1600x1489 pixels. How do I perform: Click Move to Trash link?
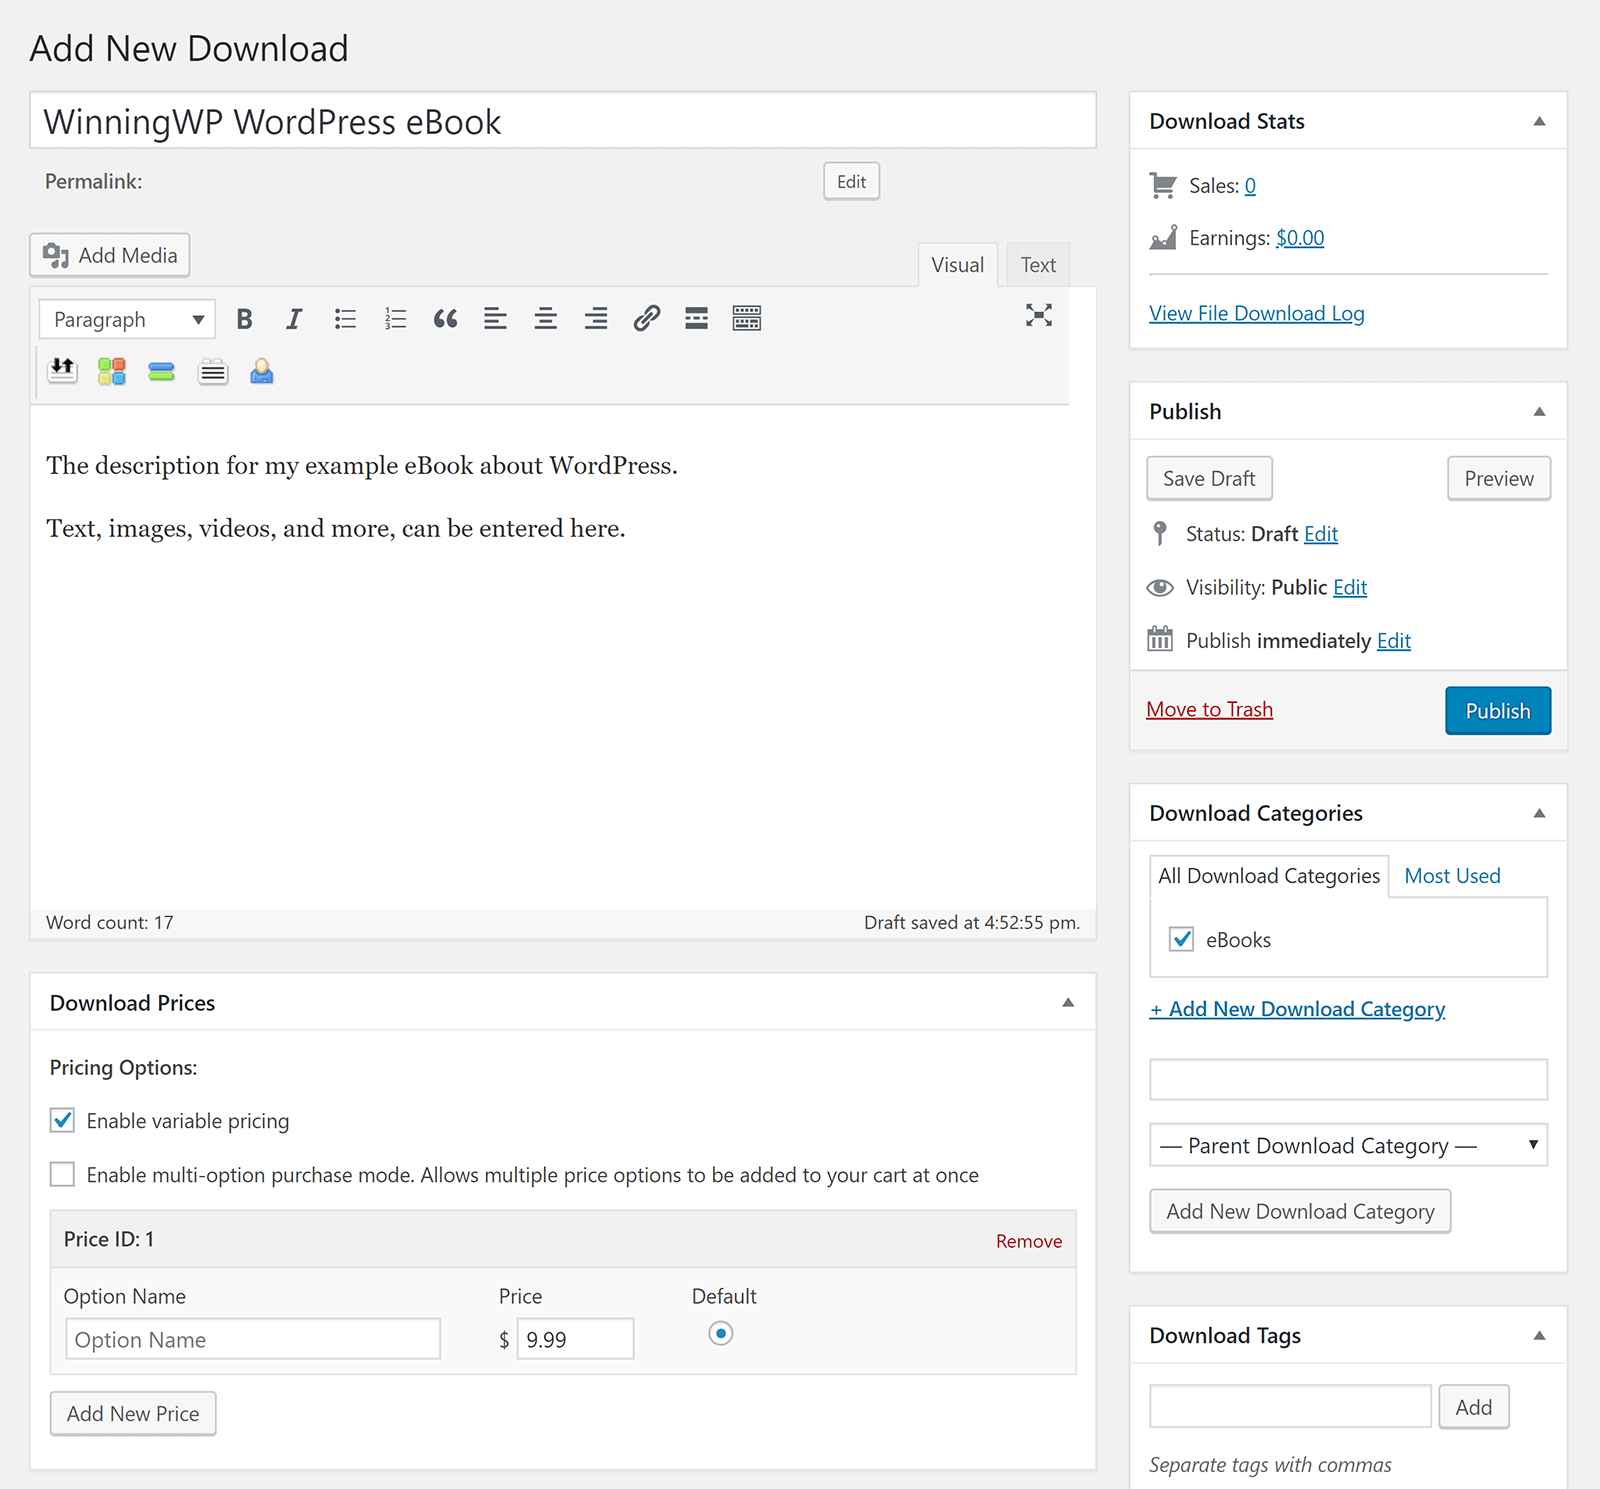point(1209,709)
